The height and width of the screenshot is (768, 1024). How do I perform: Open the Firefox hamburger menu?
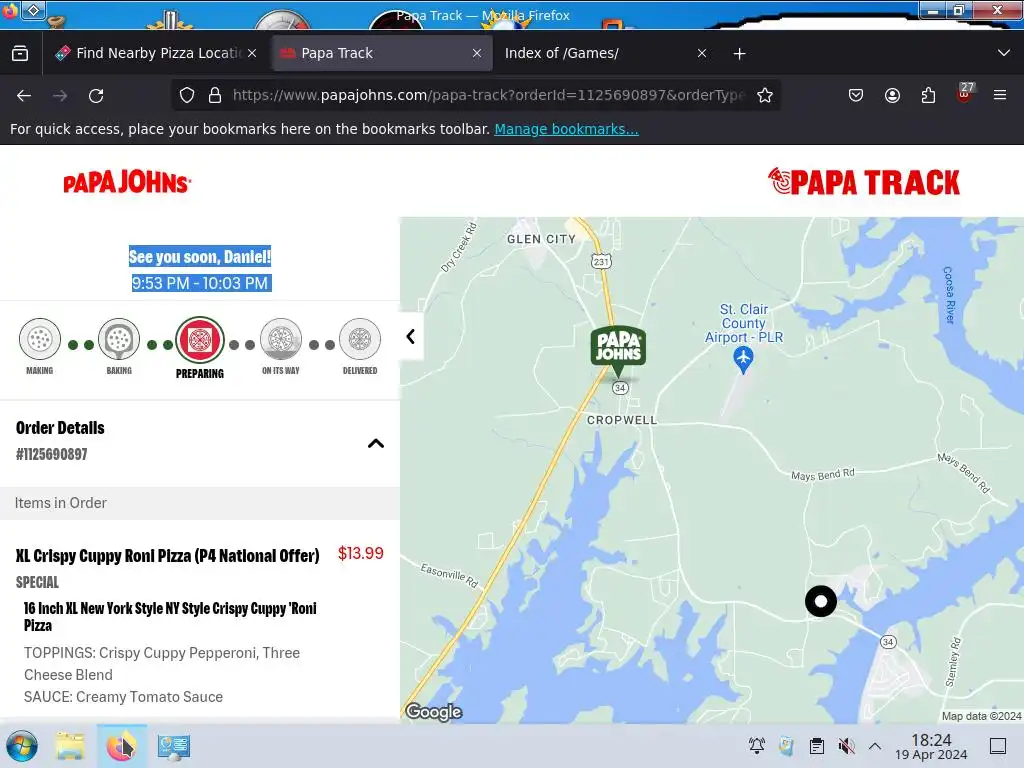[x=1000, y=95]
